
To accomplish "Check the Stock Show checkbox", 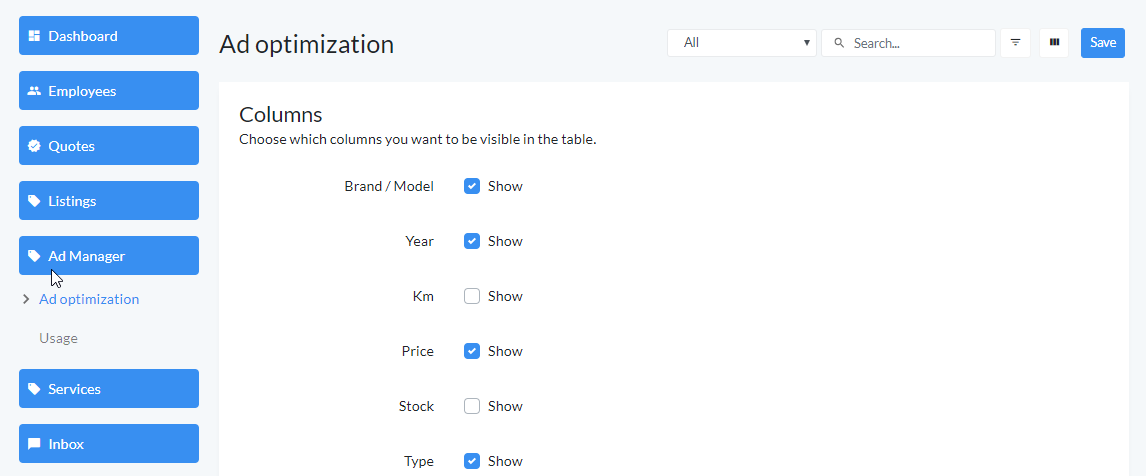I will point(472,406).
